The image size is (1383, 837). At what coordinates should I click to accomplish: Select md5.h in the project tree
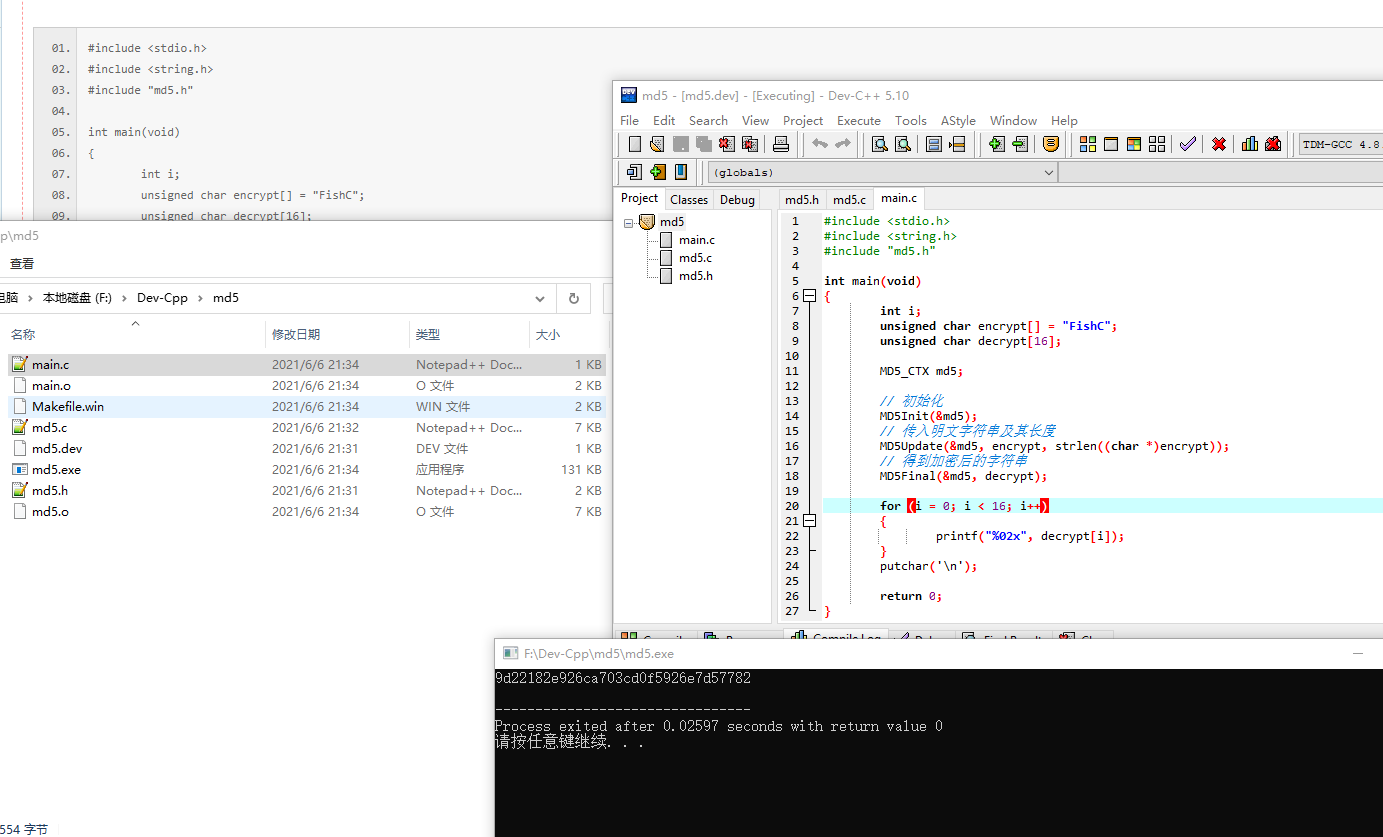pyautogui.click(x=695, y=276)
